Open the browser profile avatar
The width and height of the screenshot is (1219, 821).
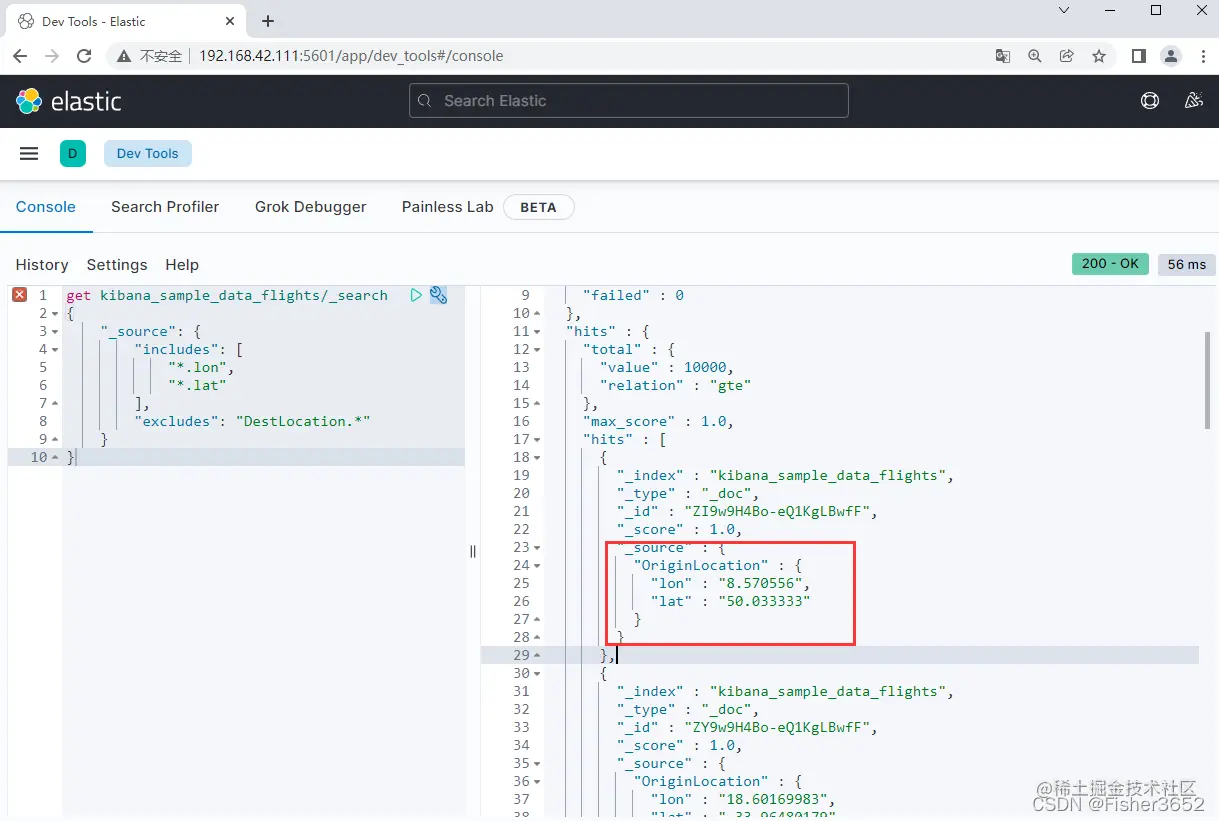tap(1170, 56)
